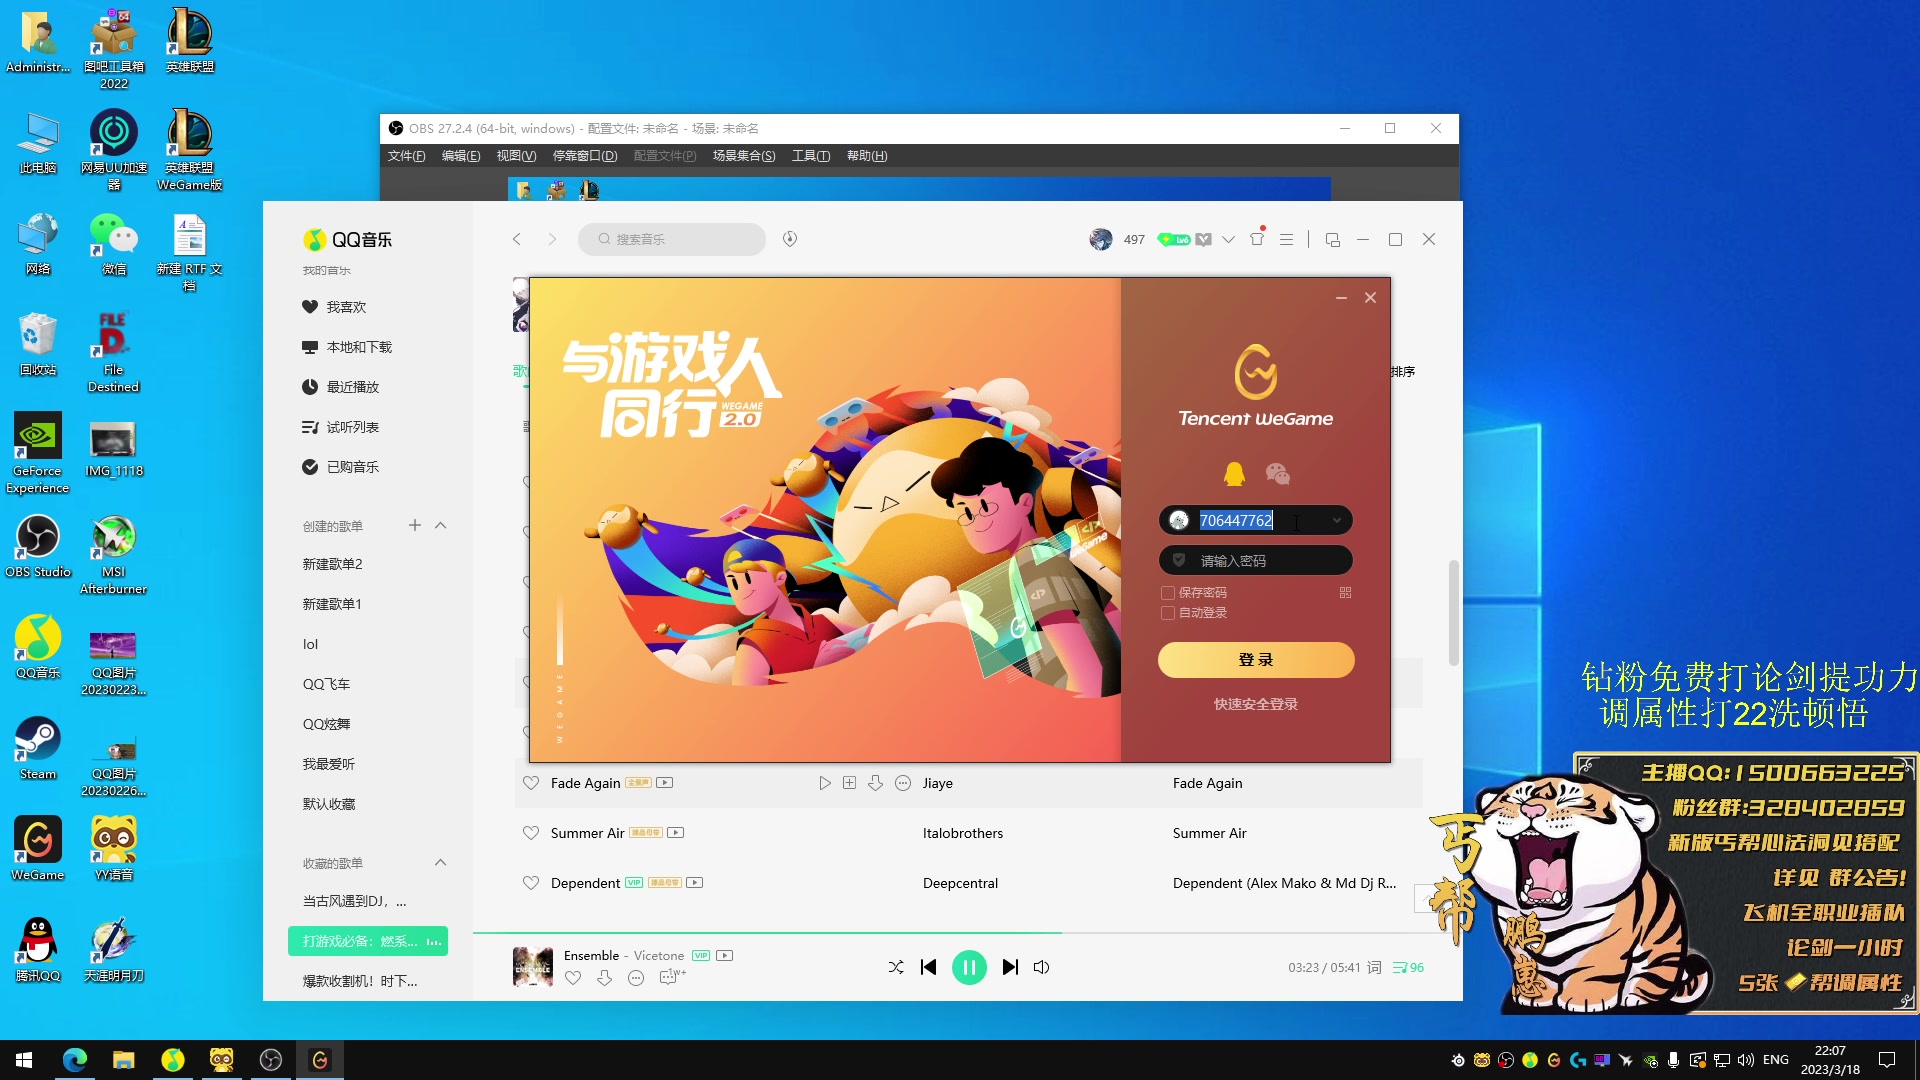Click the shuffle playback icon in QQ音乐

tap(895, 967)
